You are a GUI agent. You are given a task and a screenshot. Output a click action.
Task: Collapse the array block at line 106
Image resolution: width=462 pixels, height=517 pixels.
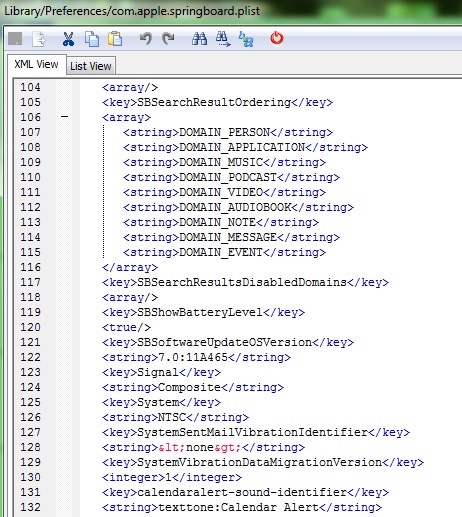tap(65, 117)
